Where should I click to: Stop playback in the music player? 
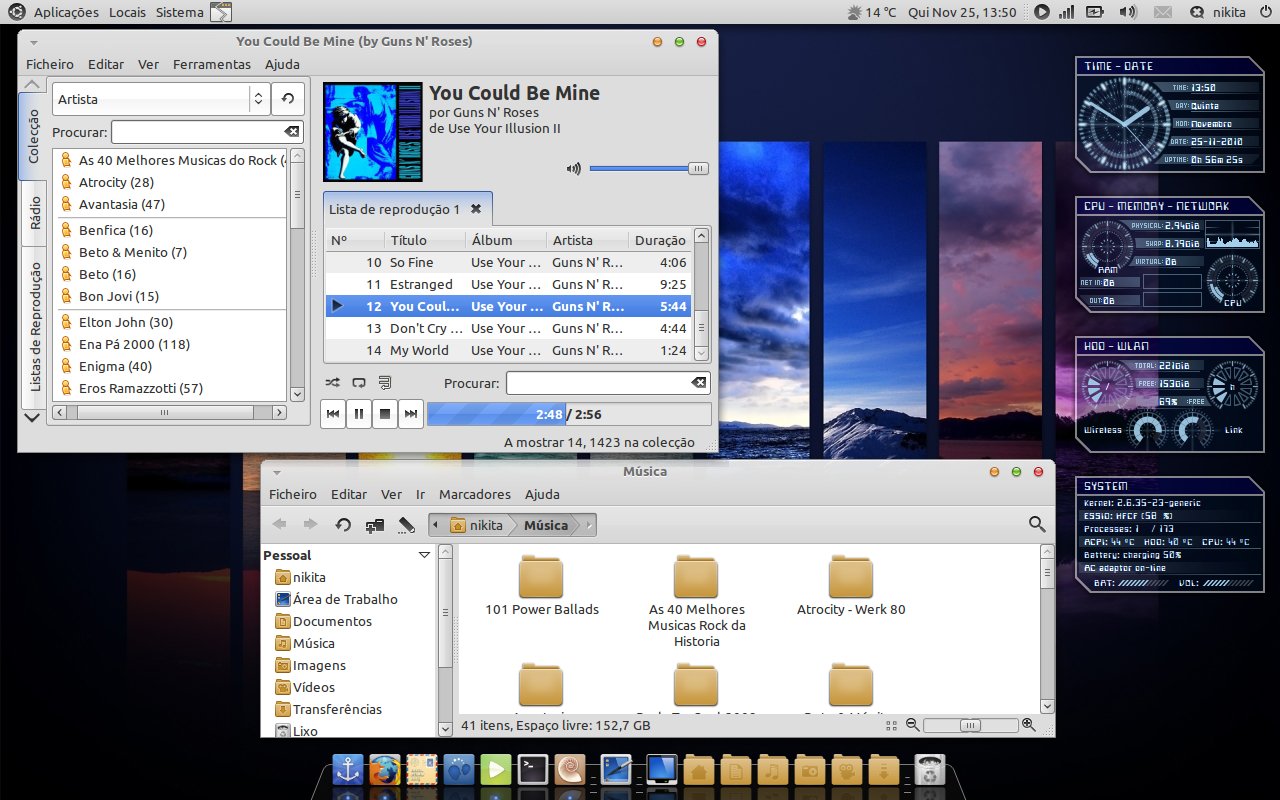coord(385,414)
